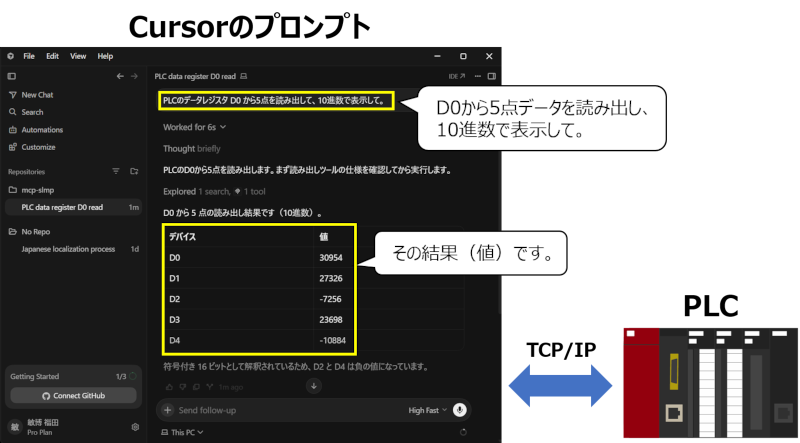Copy the response with the copy icon
This screenshot has height=443, width=800.
pos(196,387)
